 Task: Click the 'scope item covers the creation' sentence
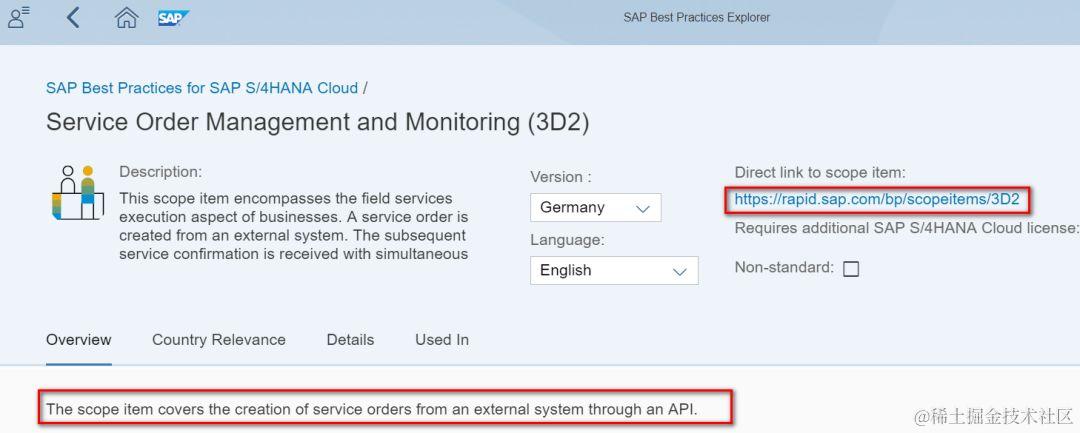[372, 410]
